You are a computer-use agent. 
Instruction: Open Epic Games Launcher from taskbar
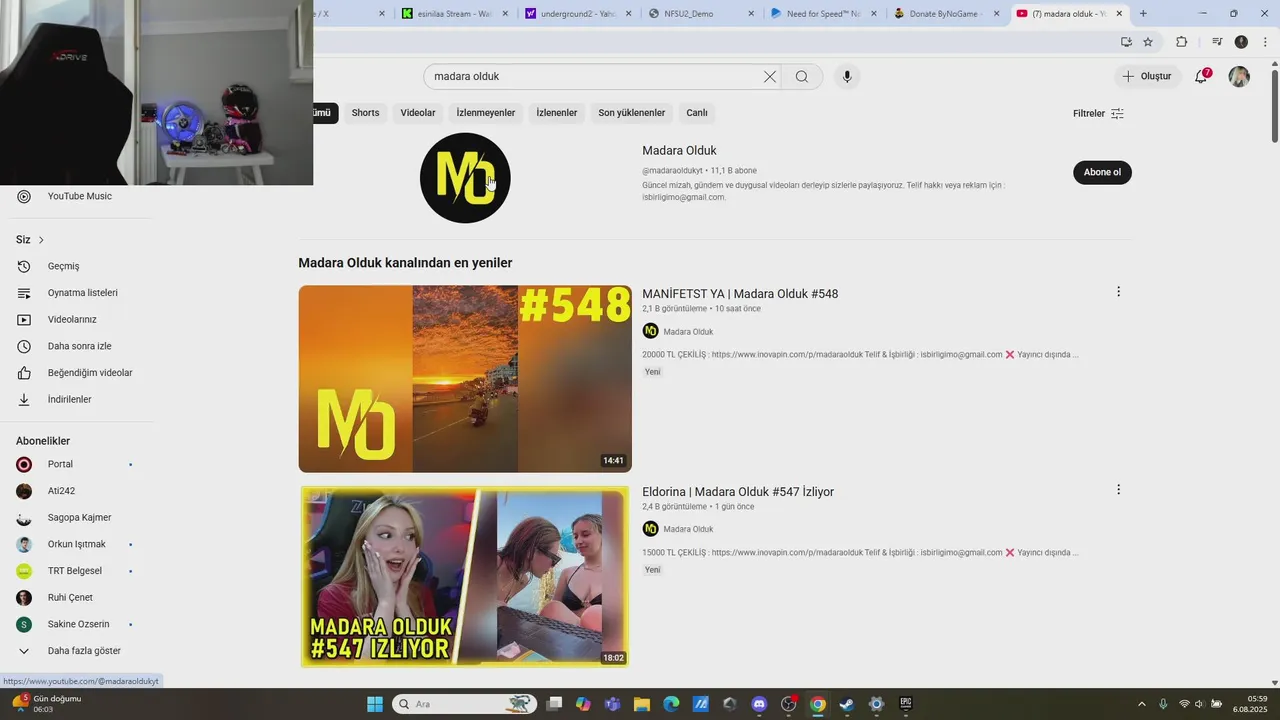[x=906, y=704]
